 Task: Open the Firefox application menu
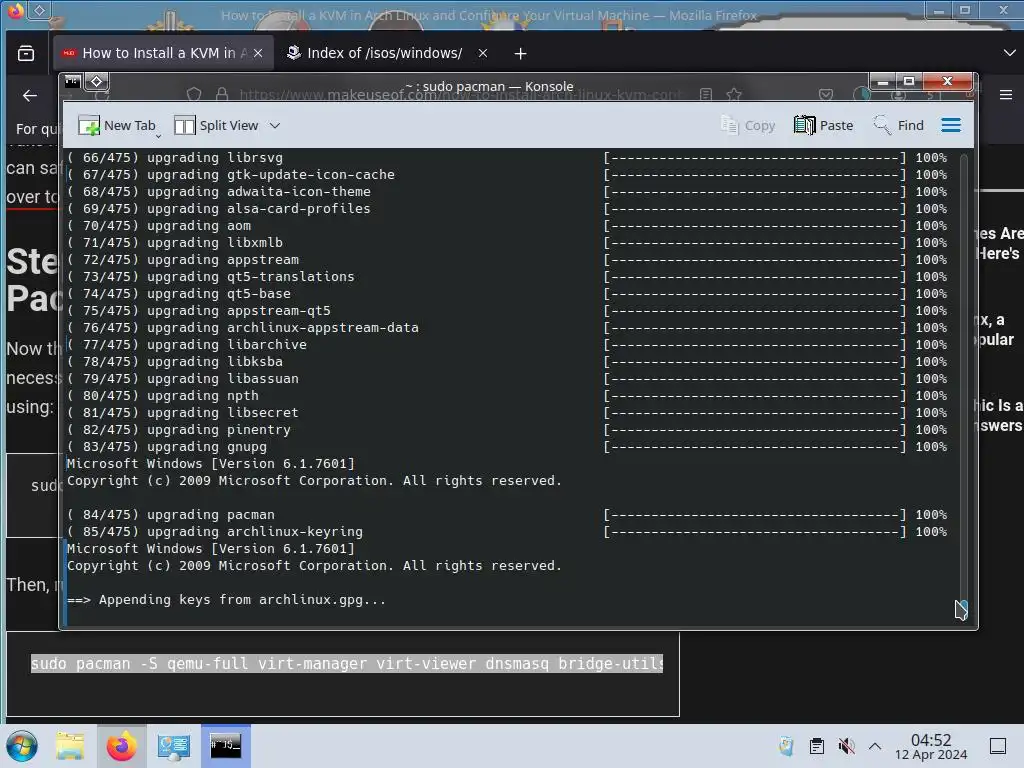1006,95
